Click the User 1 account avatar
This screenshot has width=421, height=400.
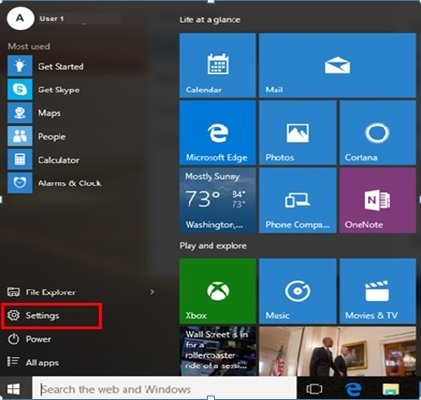[x=20, y=18]
